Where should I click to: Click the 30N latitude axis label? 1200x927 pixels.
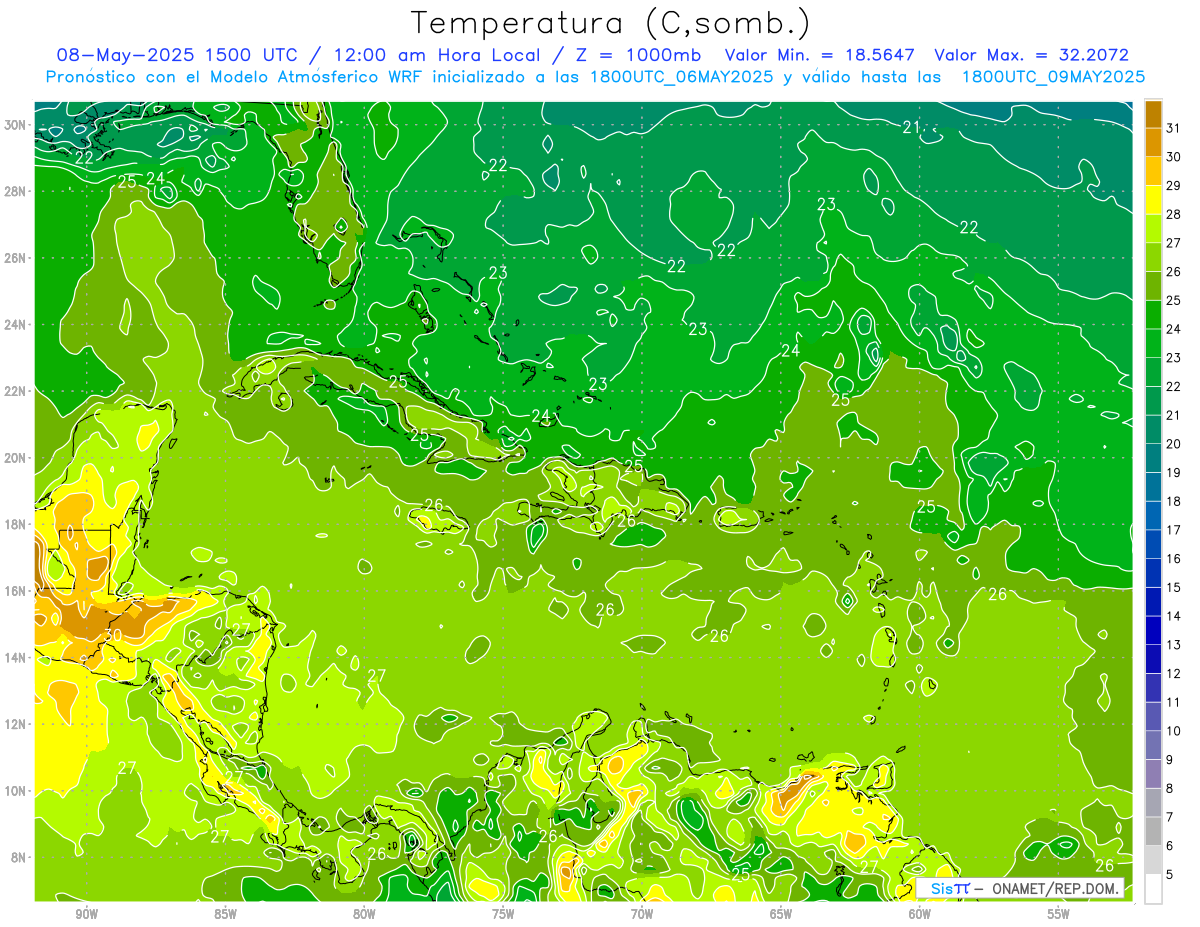(15, 125)
